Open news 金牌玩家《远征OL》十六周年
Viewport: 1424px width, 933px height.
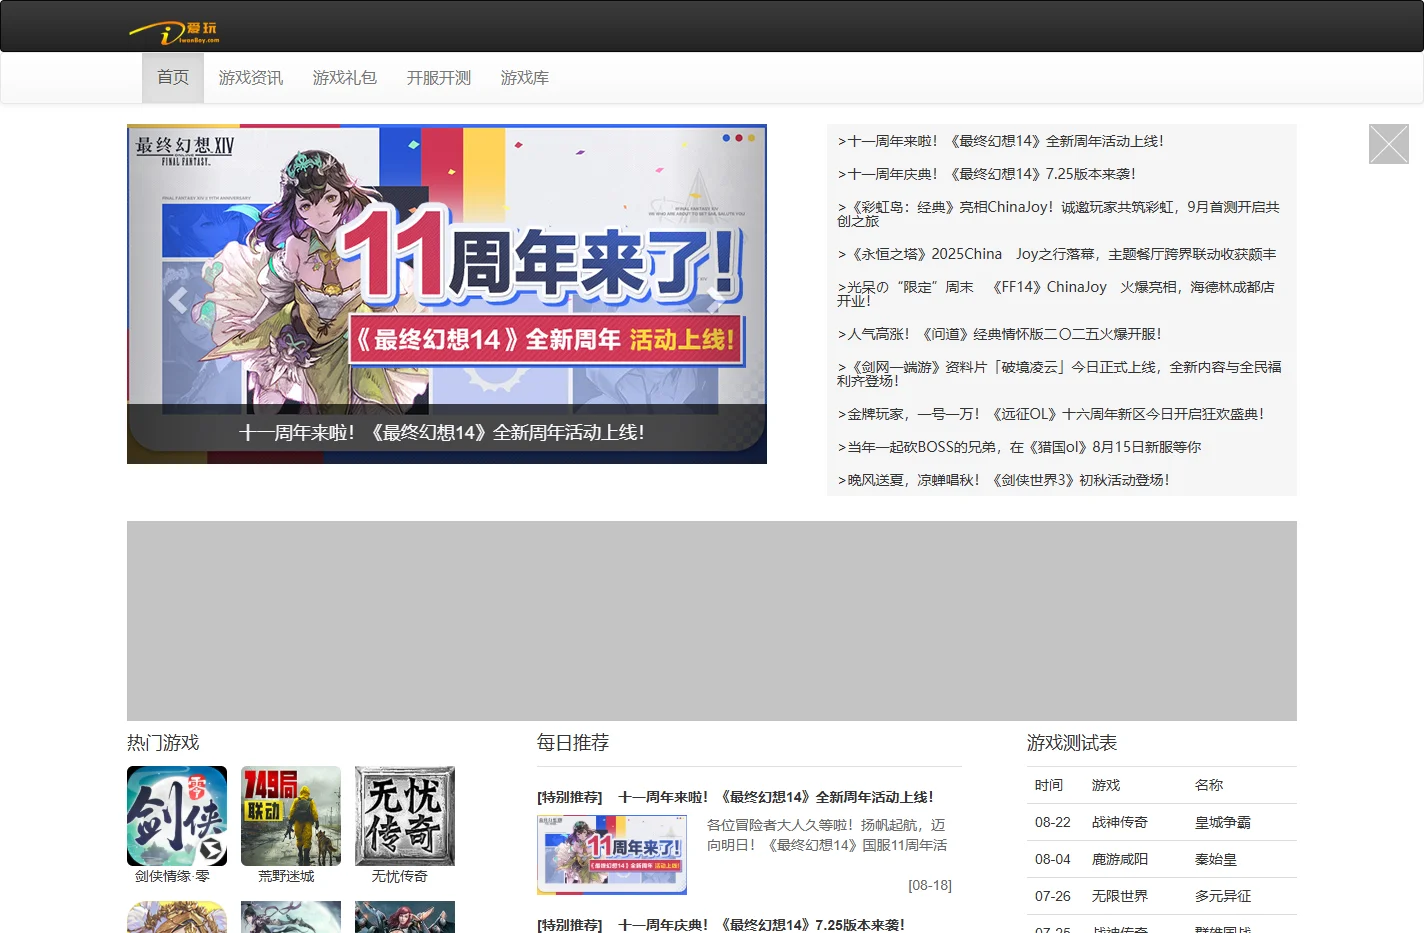point(1051,414)
